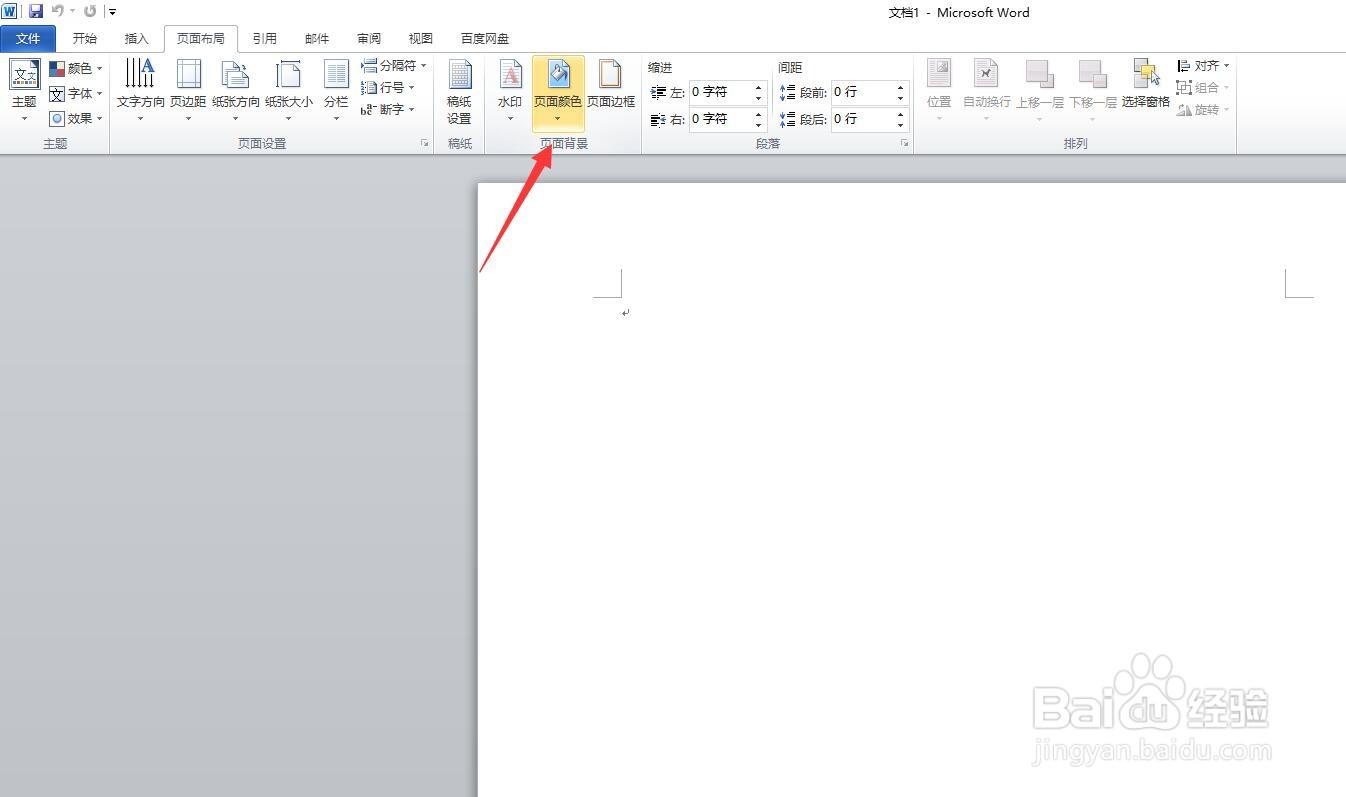Open the theme 字体 dropdown
Screen dimensions: 1346x797
[76, 93]
